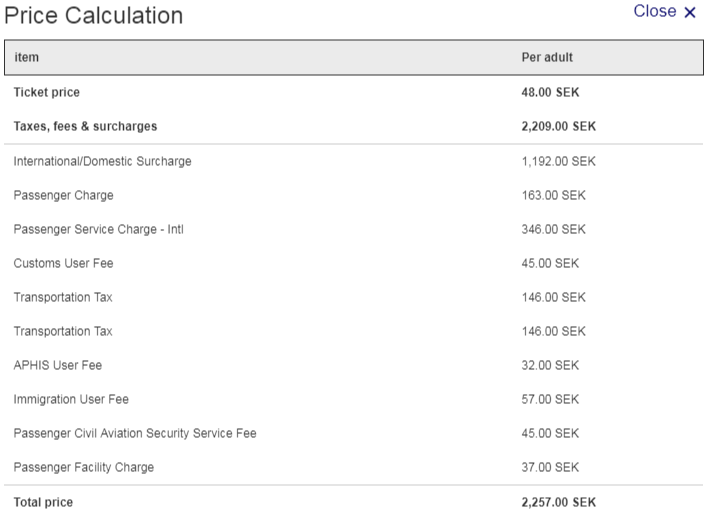Select the Taxes, fees & surcharges row
706x517 pixels.
click(x=85, y=127)
